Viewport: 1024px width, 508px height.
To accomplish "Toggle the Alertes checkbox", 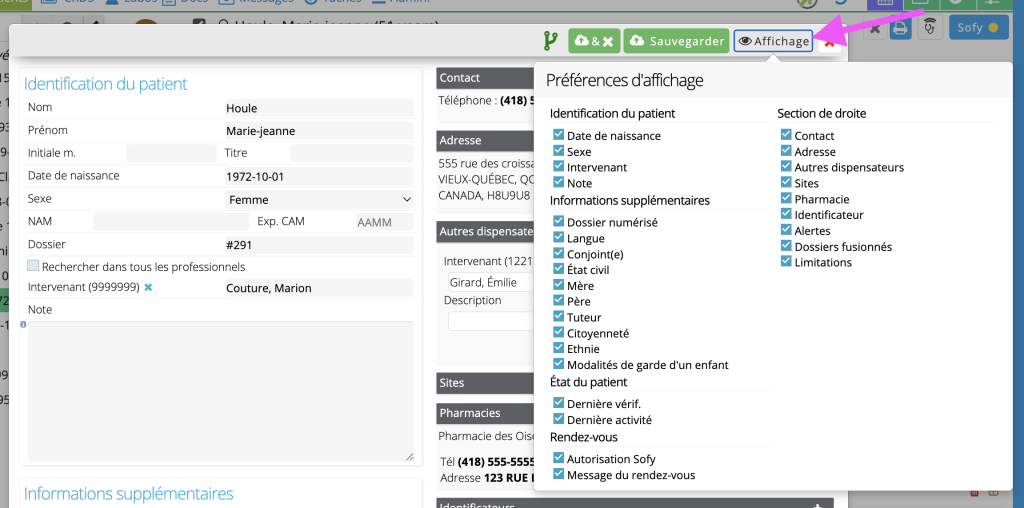I will pyautogui.click(x=786, y=229).
